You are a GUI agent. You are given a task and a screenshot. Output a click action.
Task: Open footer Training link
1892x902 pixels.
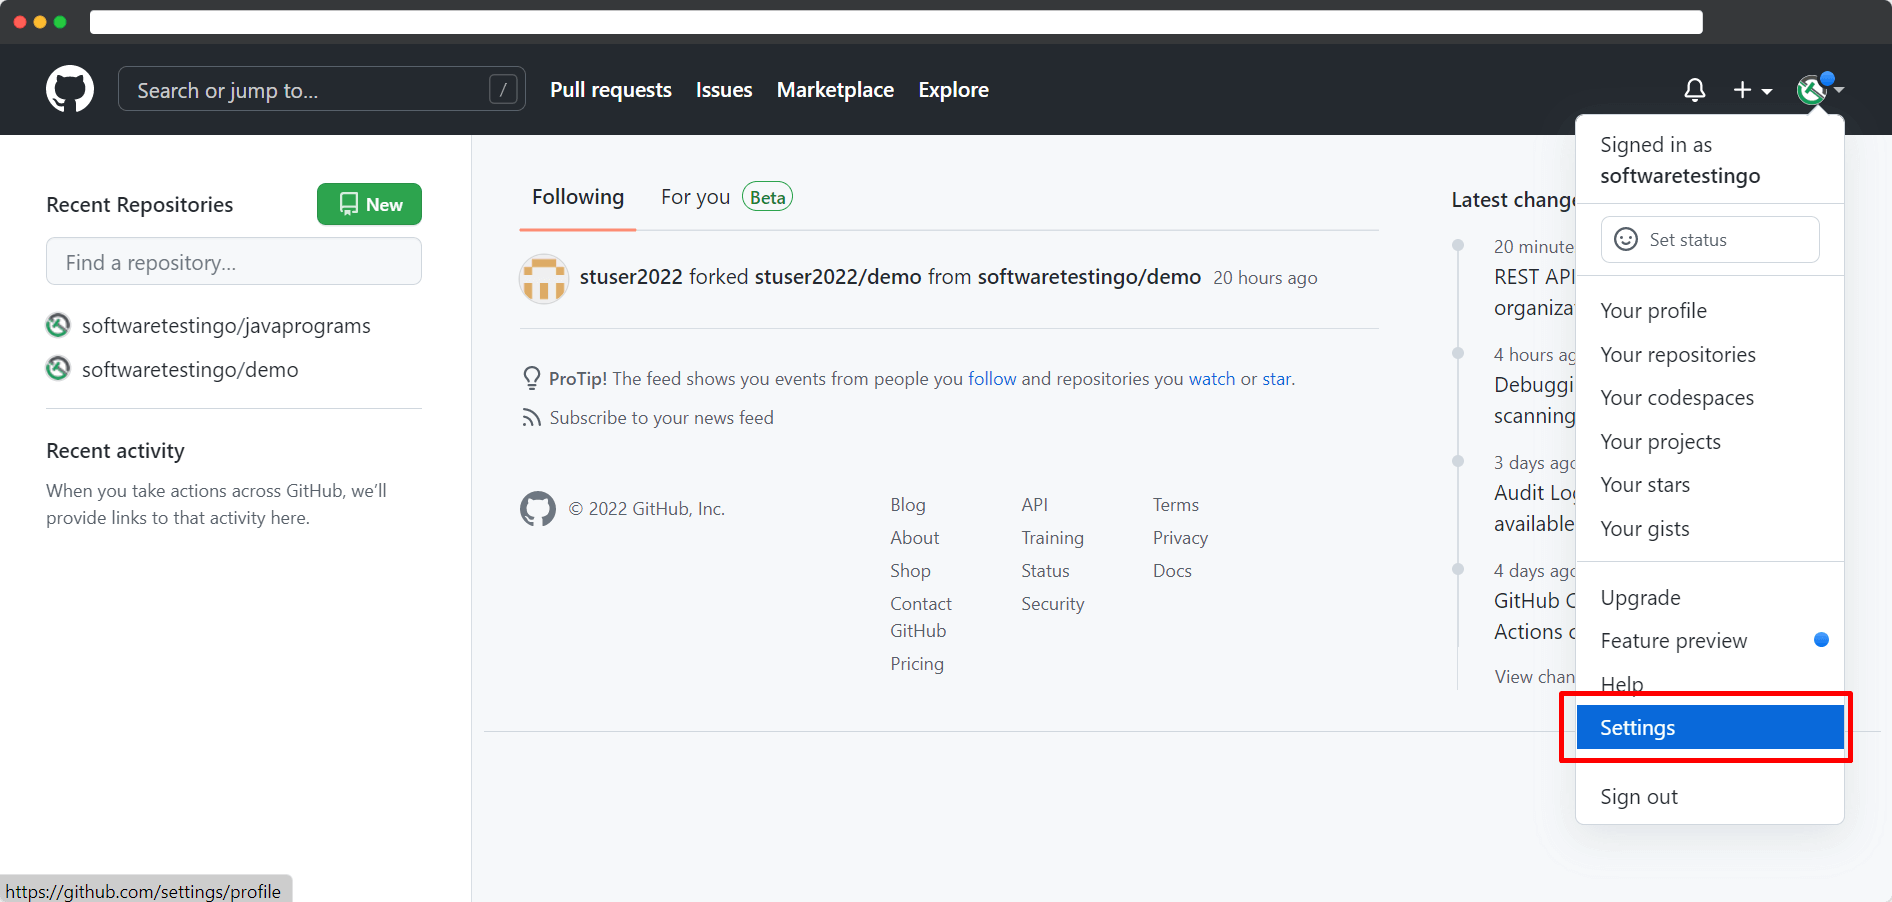(1052, 538)
